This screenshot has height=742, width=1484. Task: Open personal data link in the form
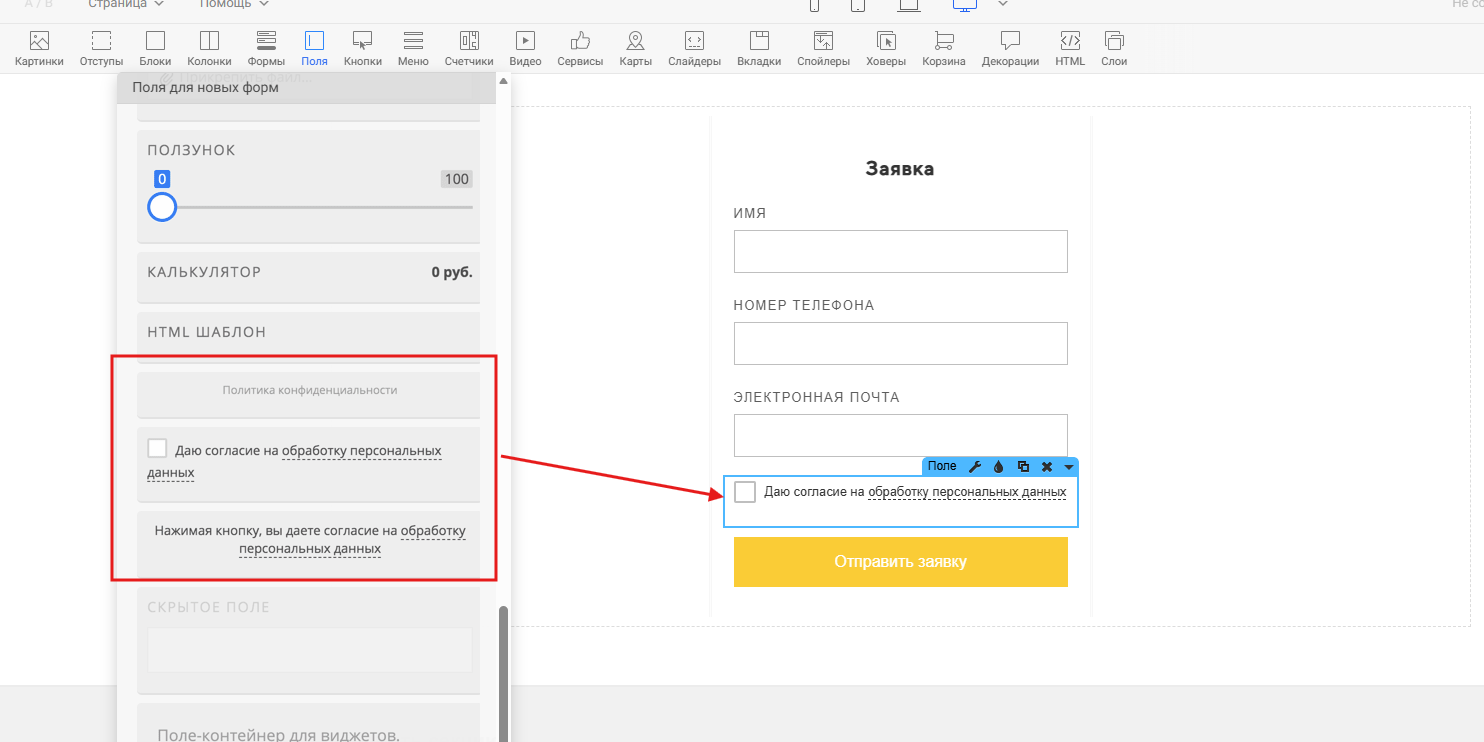click(x=967, y=492)
